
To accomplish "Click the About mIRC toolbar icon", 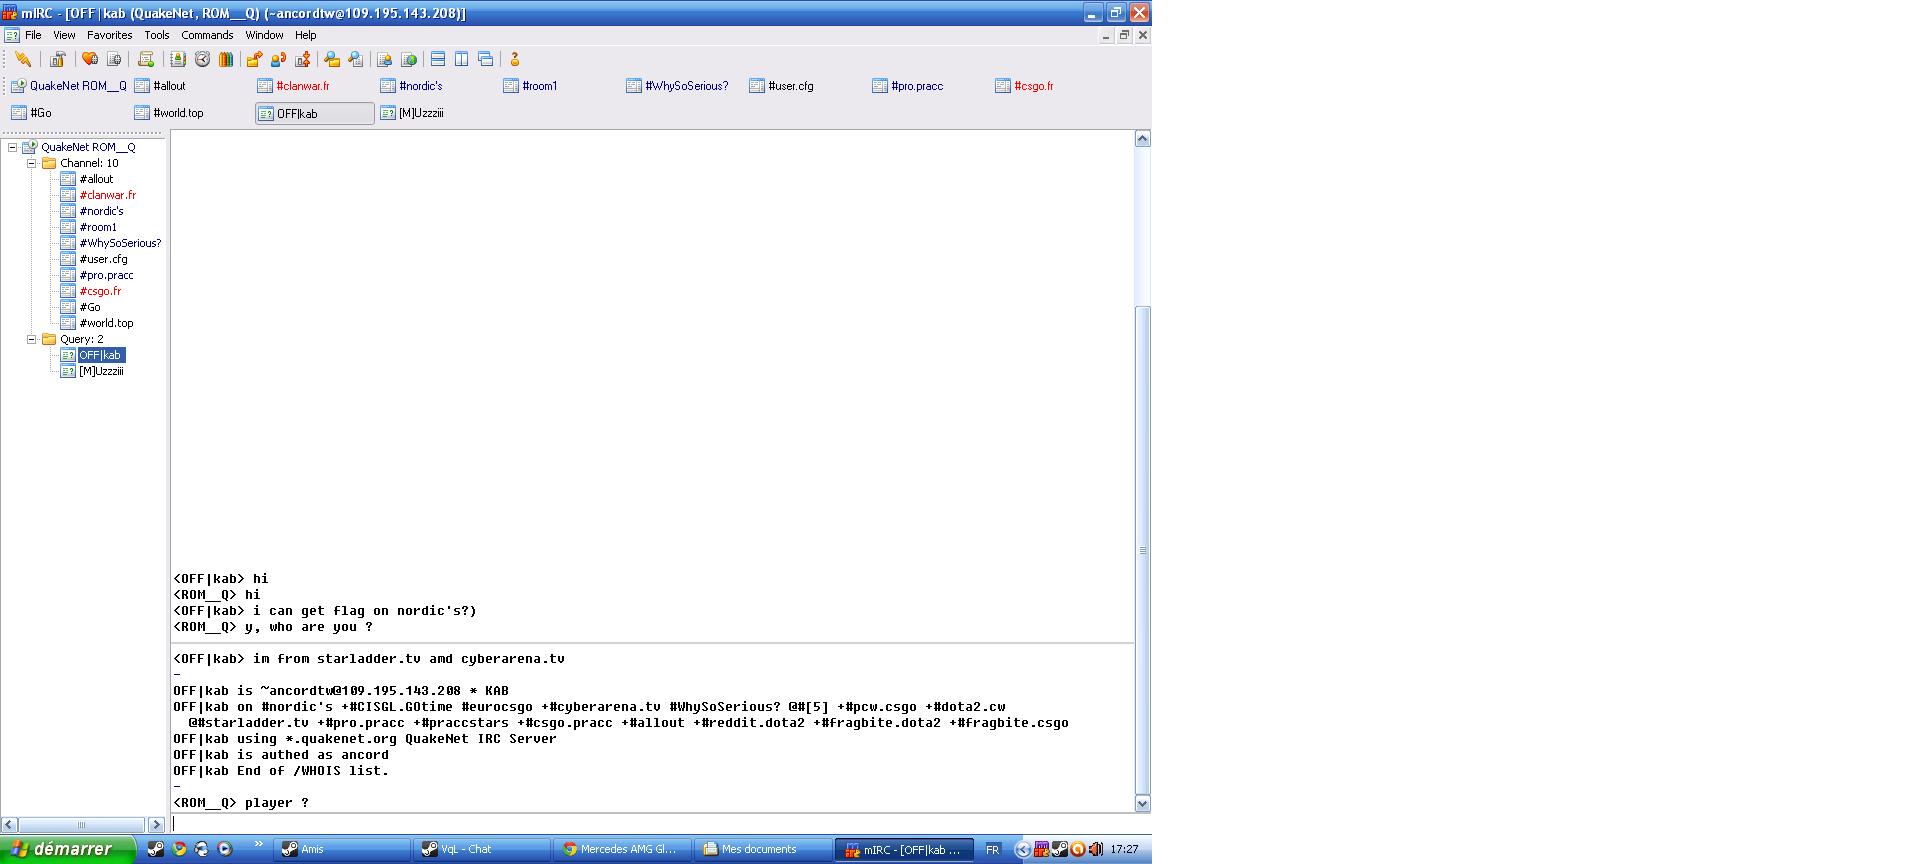I will (x=515, y=59).
